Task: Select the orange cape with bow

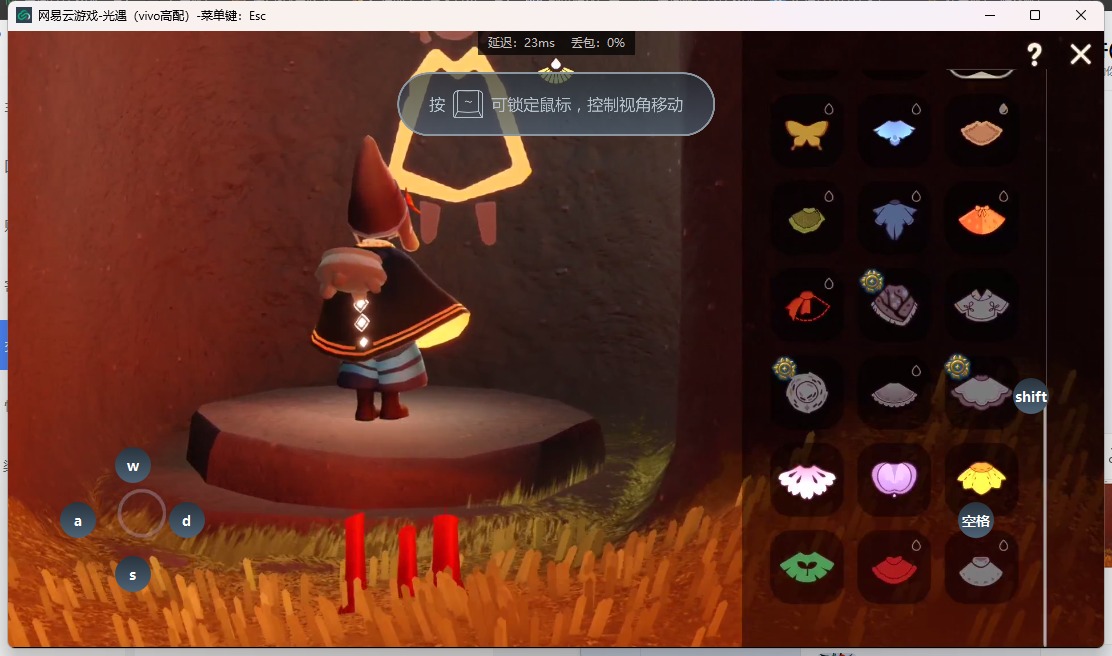Action: pyautogui.click(x=982, y=219)
